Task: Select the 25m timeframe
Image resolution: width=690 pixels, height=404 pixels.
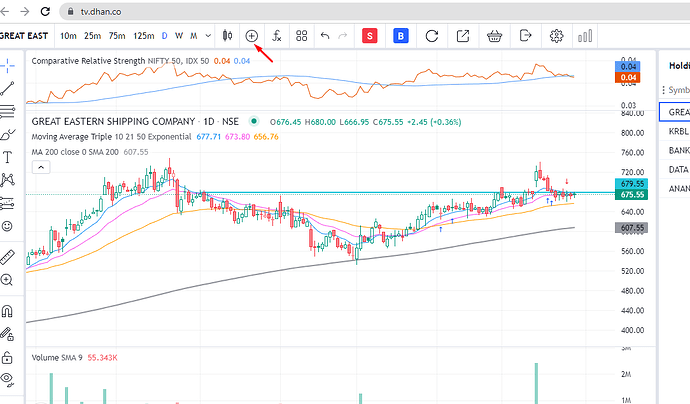Action: pyautogui.click(x=92, y=36)
